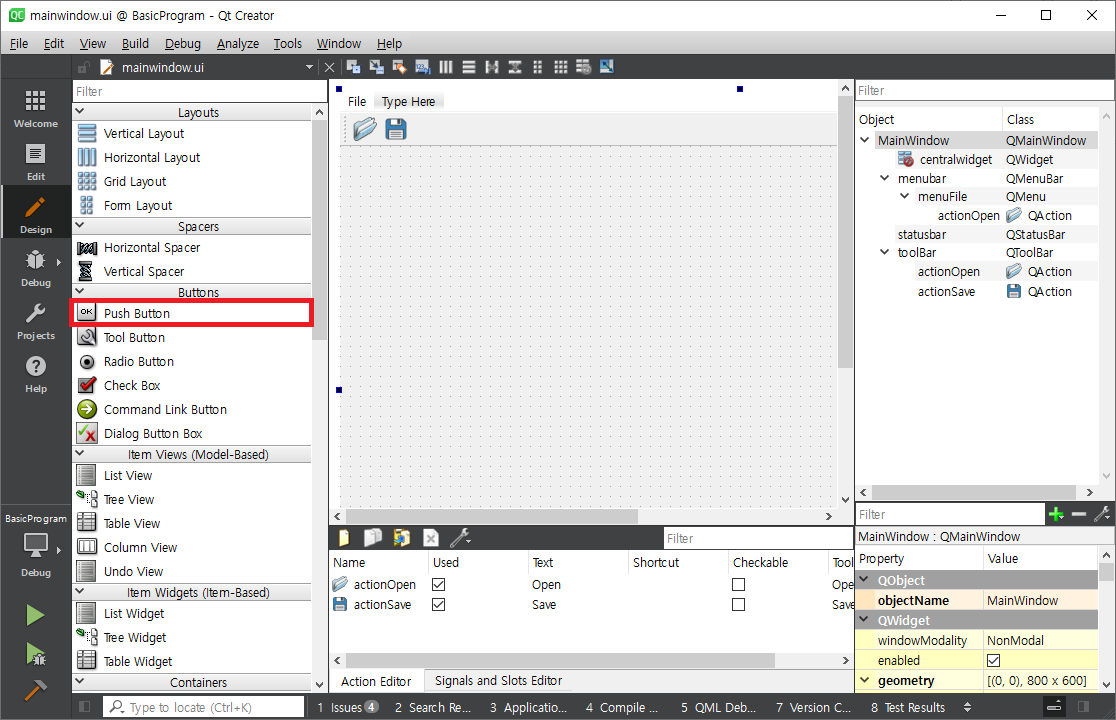1116x720 pixels.
Task: Create New action in Action Editor
Action: (344, 538)
